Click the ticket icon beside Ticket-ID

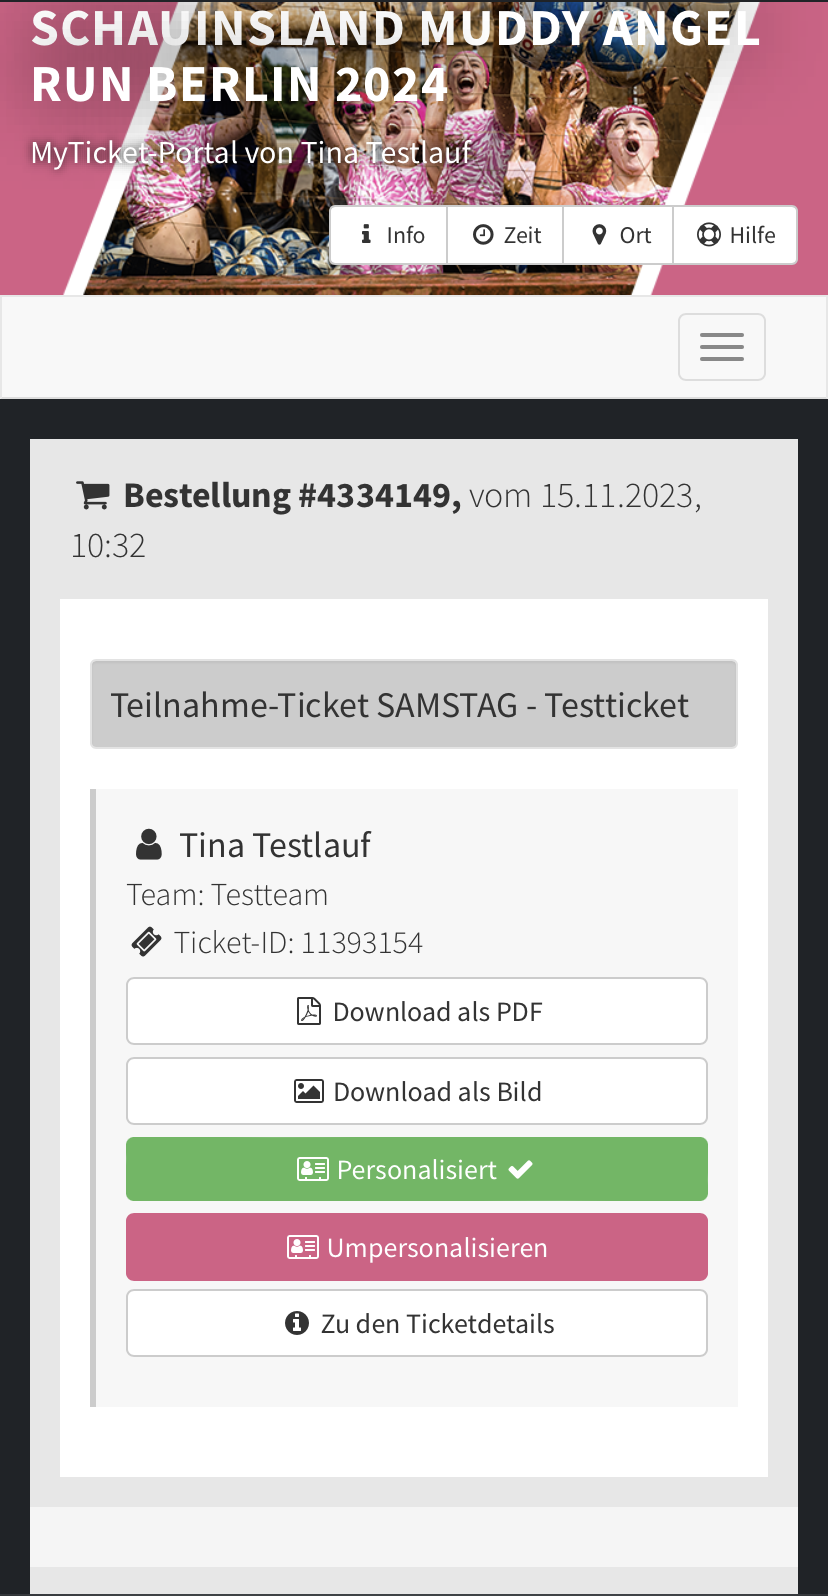[x=146, y=942]
